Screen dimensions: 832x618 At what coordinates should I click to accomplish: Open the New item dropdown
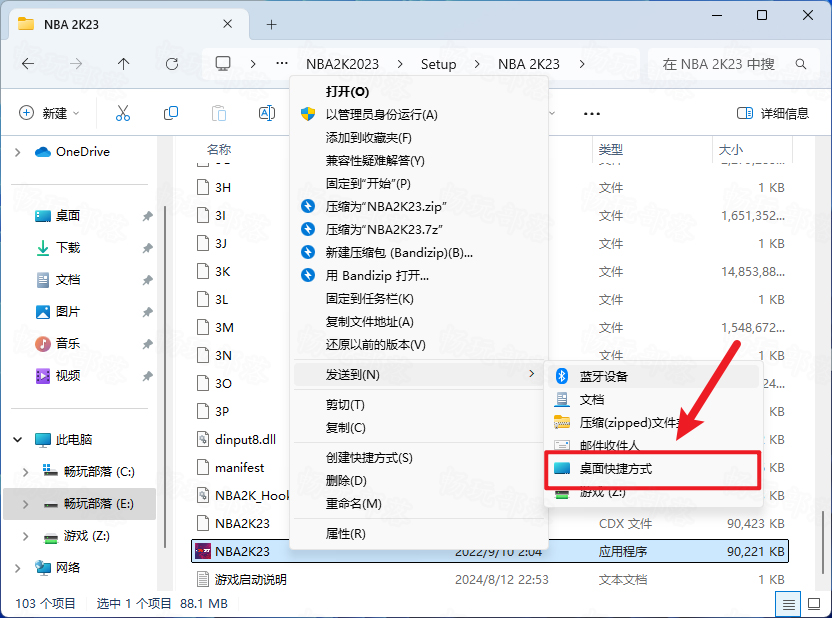[49, 113]
